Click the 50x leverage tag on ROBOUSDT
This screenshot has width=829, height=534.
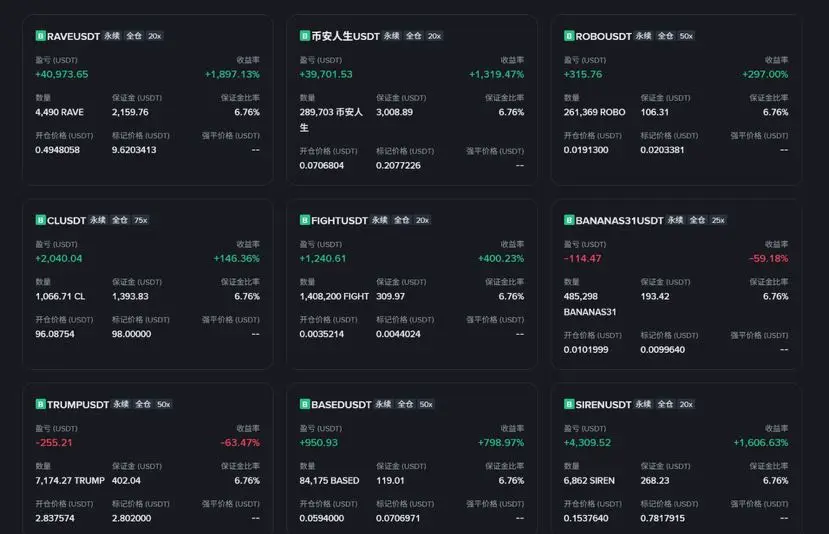[686, 36]
